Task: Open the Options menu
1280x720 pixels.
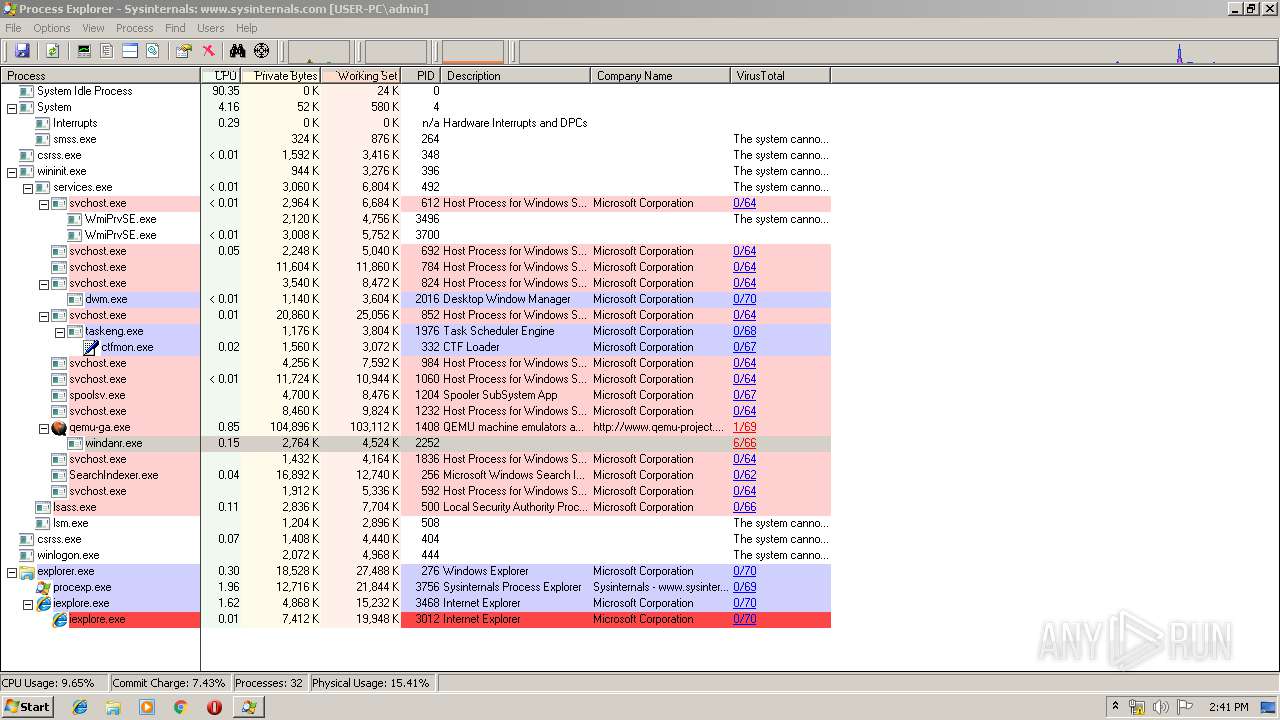Action: [52, 28]
